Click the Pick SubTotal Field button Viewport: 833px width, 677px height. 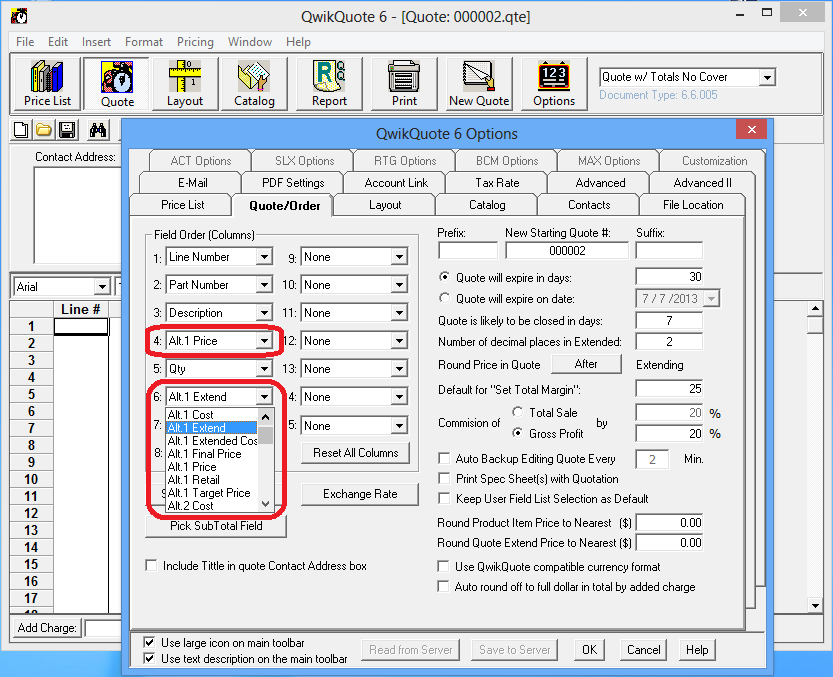(x=216, y=526)
